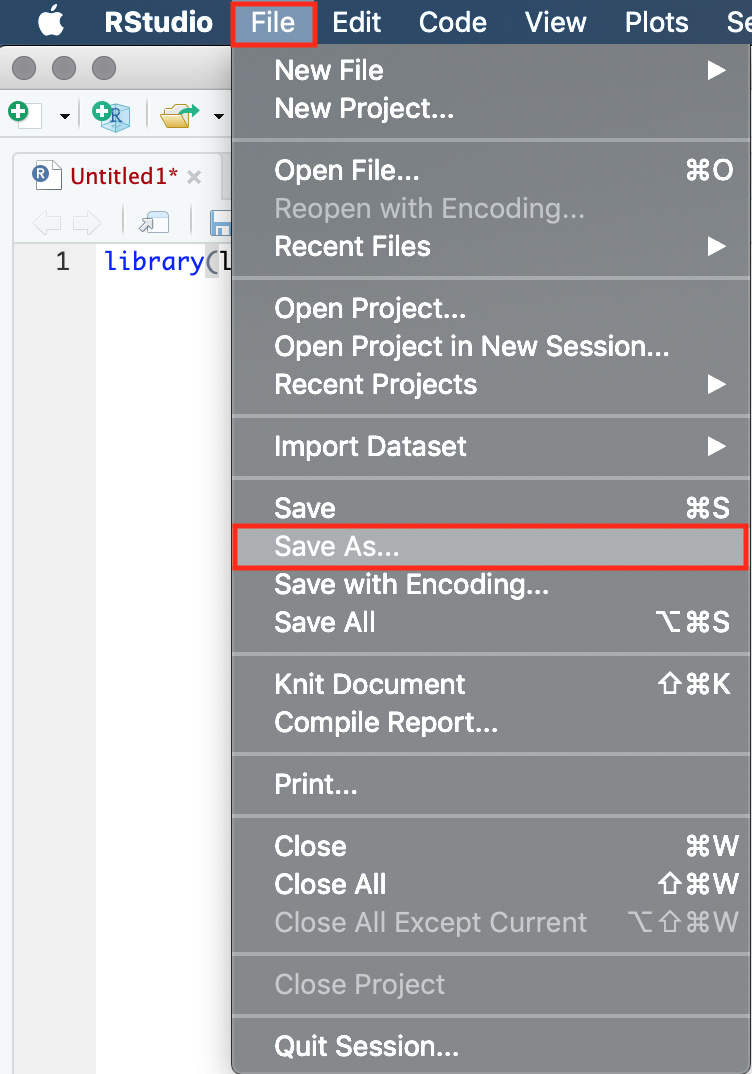Screen dimensions: 752x1074
Task: Click line 1 in the code editor
Action: (x=163, y=262)
